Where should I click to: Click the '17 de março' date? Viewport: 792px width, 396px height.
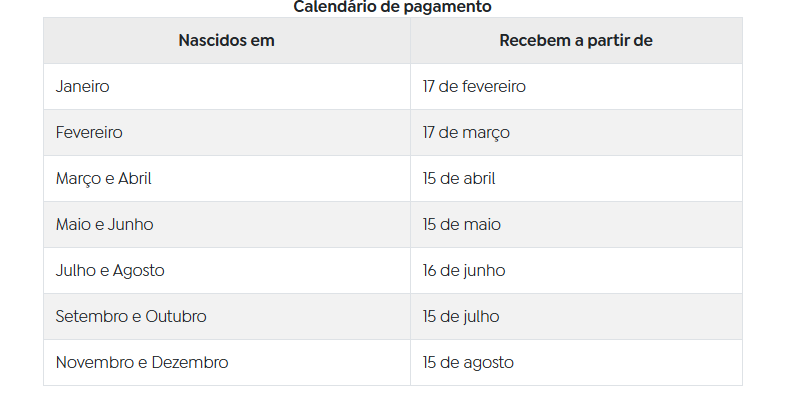[466, 133]
